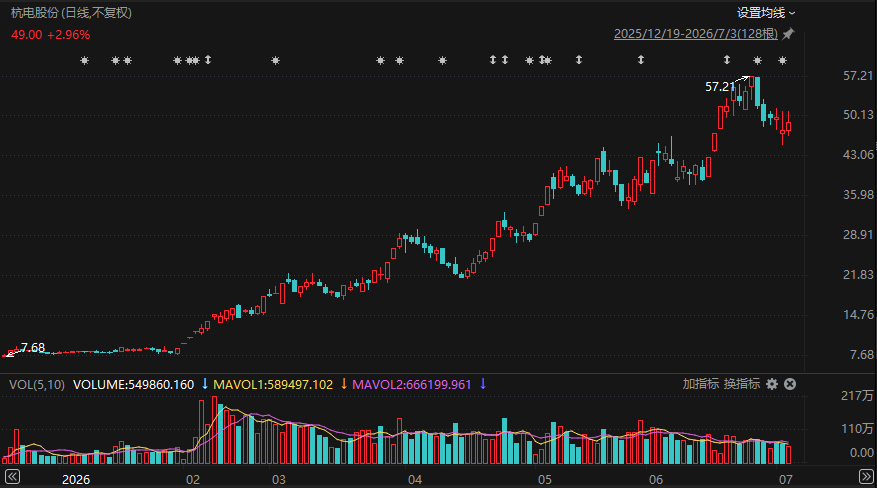
Task: Click the MAVOL1:589497.102 readout
Action: (273, 385)
